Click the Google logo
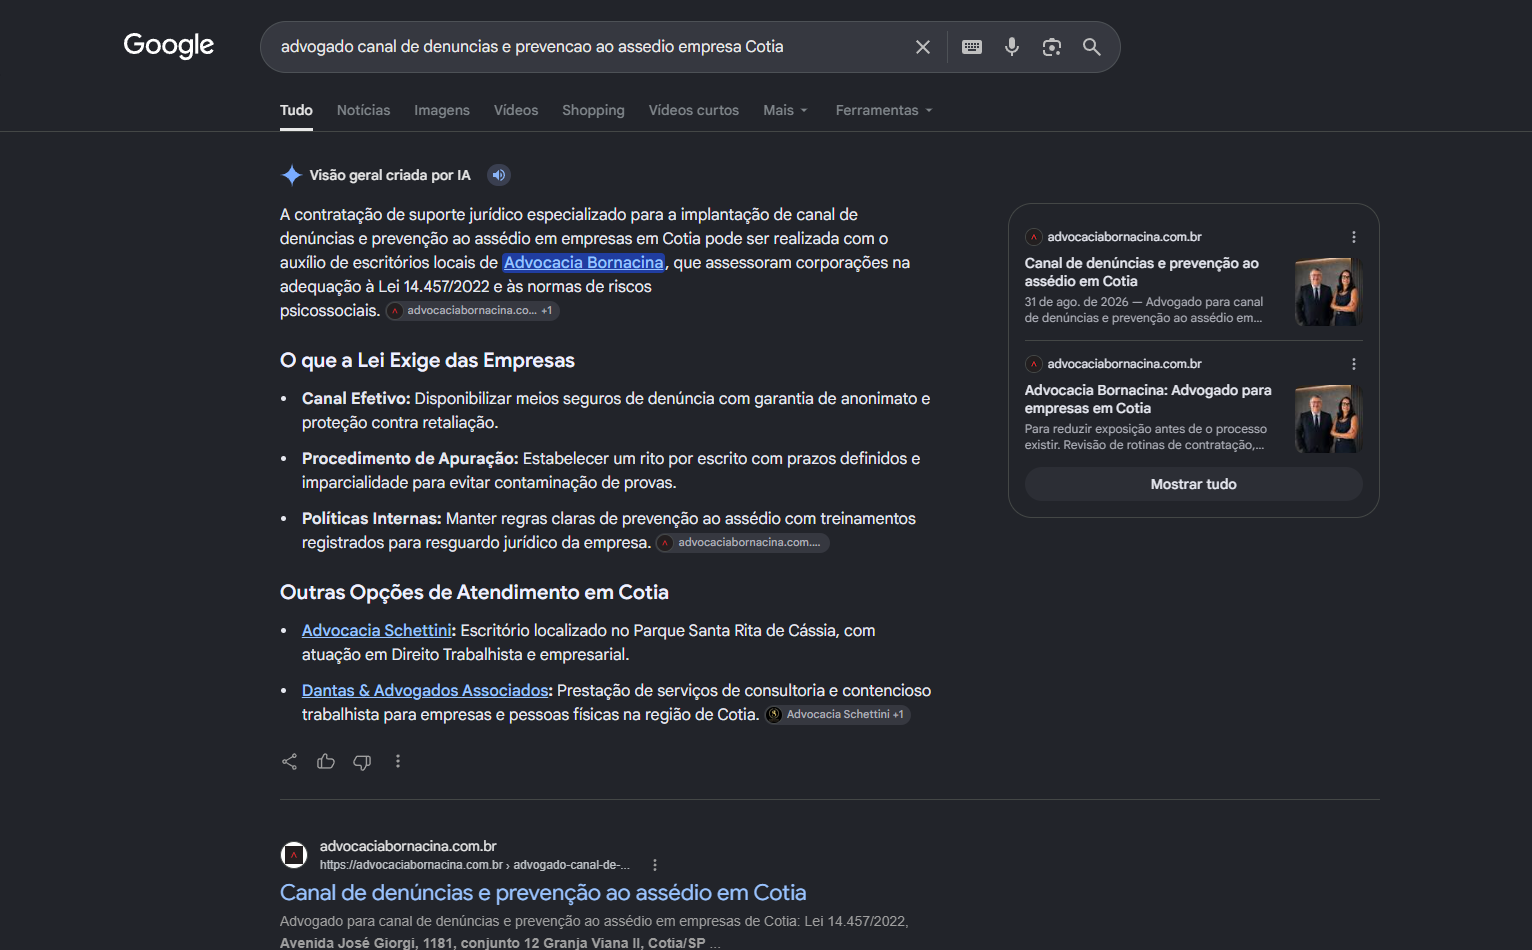The width and height of the screenshot is (1532, 950). (x=169, y=46)
